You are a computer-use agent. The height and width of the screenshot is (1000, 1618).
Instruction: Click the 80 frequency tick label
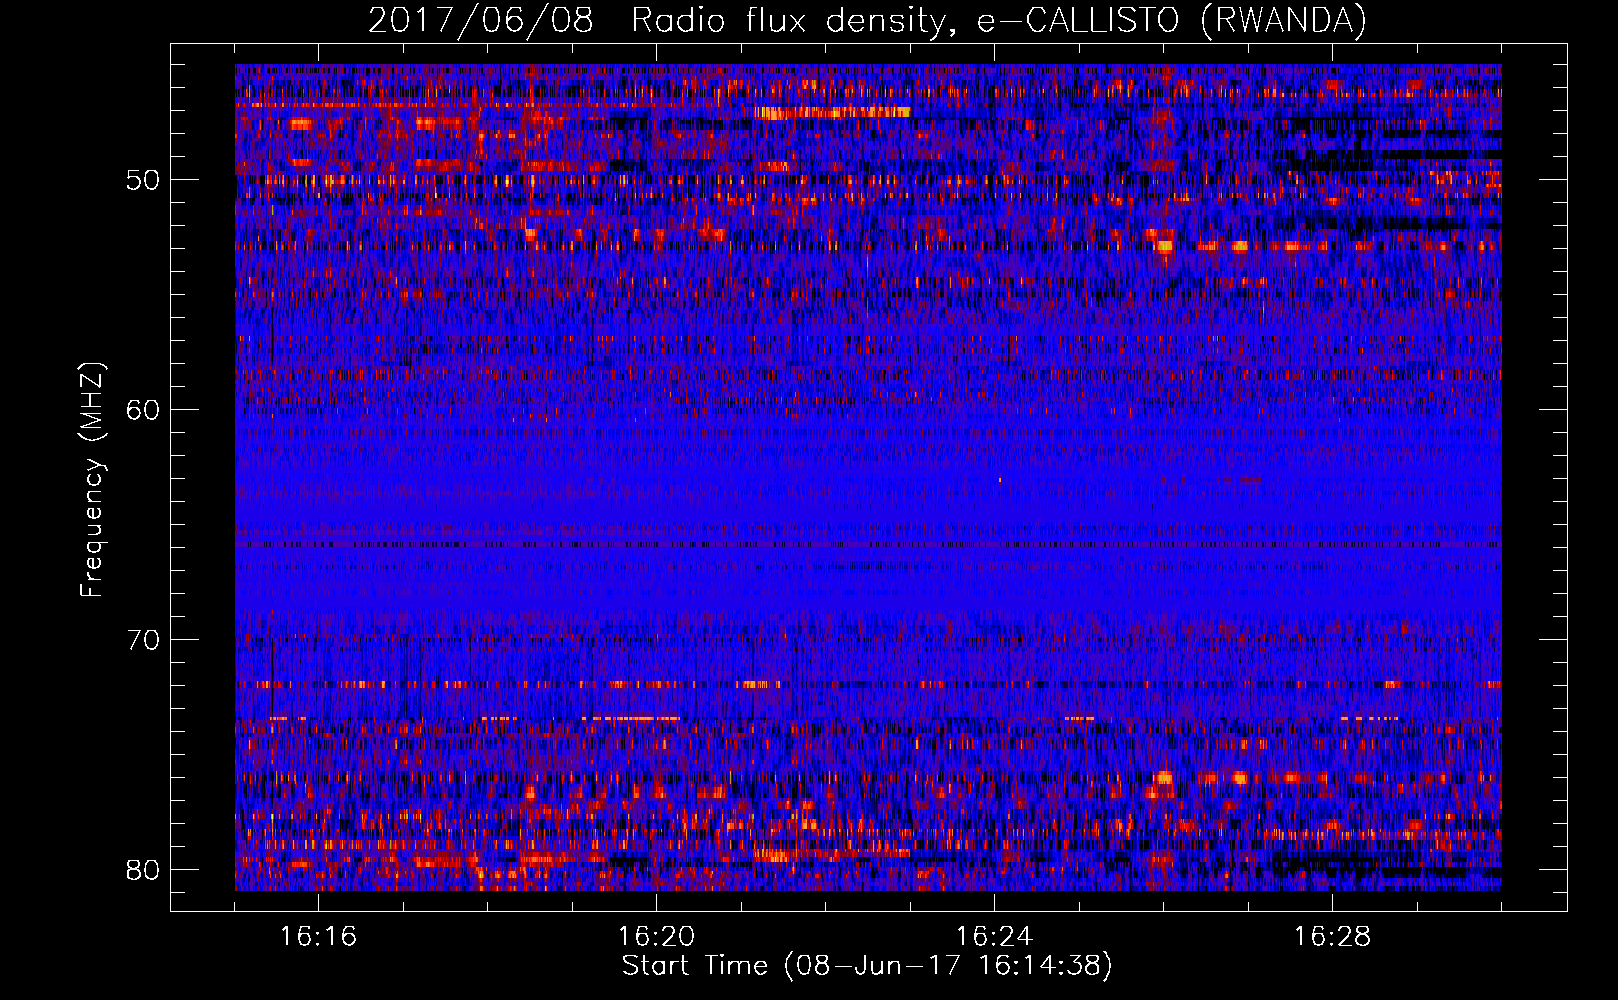pyautogui.click(x=144, y=870)
